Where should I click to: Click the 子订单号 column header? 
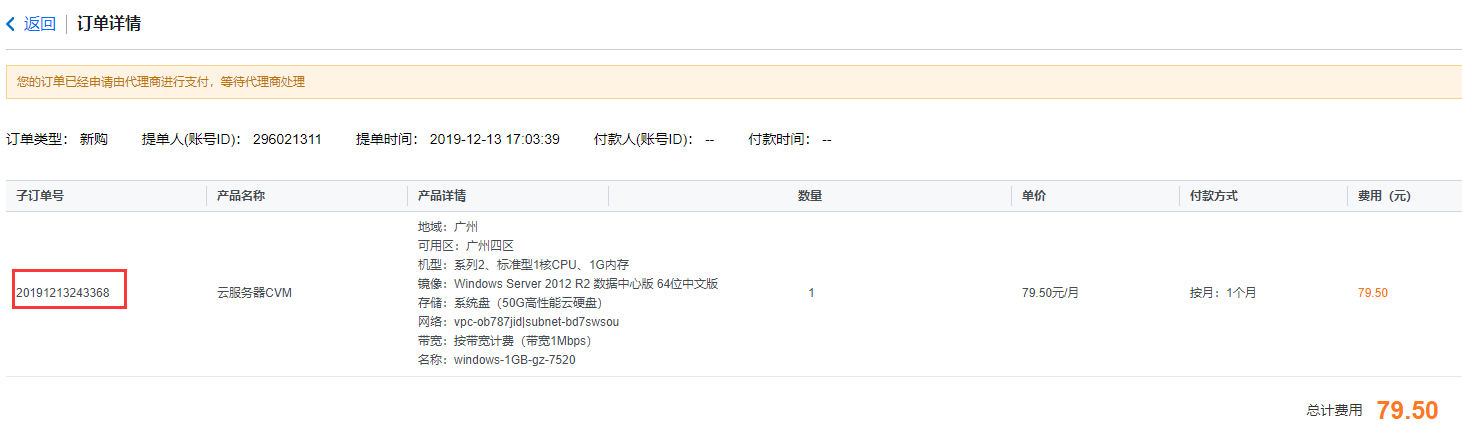coord(40,196)
